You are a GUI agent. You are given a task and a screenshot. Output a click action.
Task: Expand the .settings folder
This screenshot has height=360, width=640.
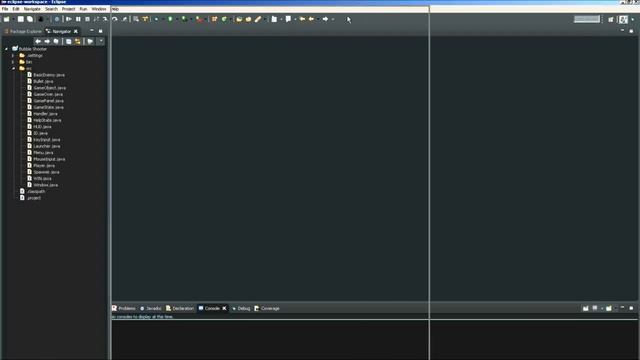point(13,56)
